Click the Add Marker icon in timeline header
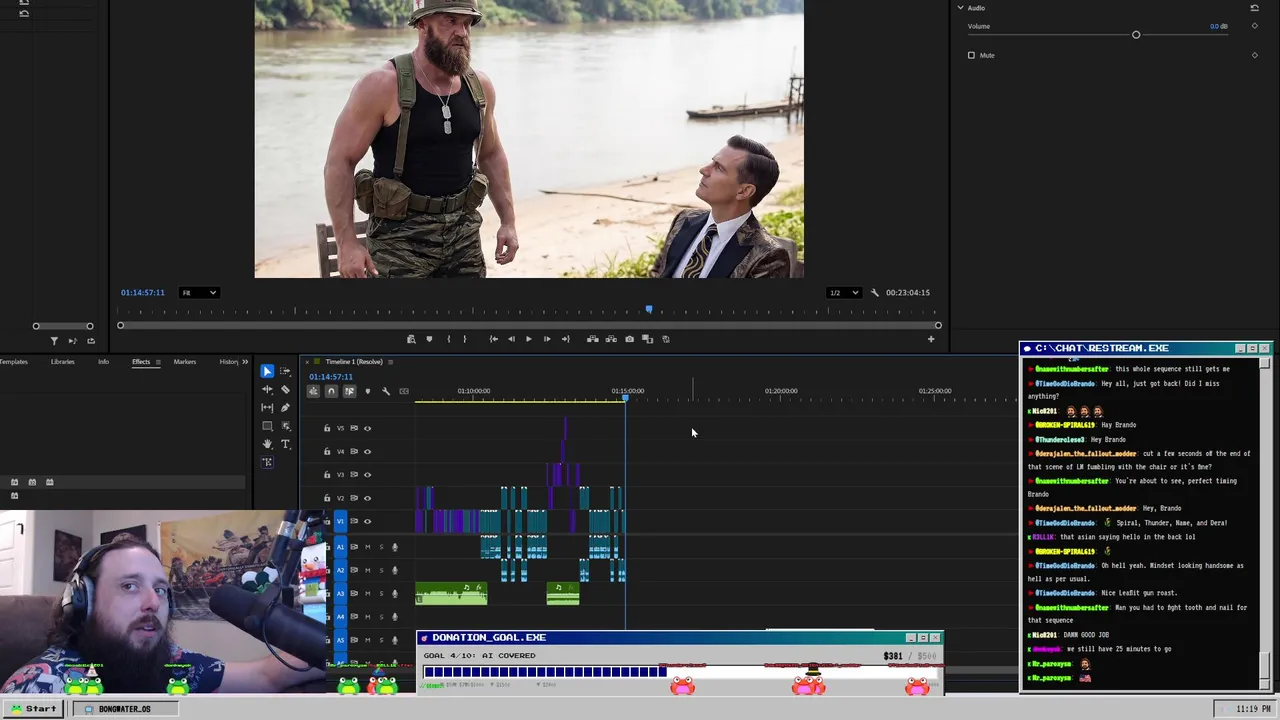This screenshot has width=1280, height=720. [367, 391]
